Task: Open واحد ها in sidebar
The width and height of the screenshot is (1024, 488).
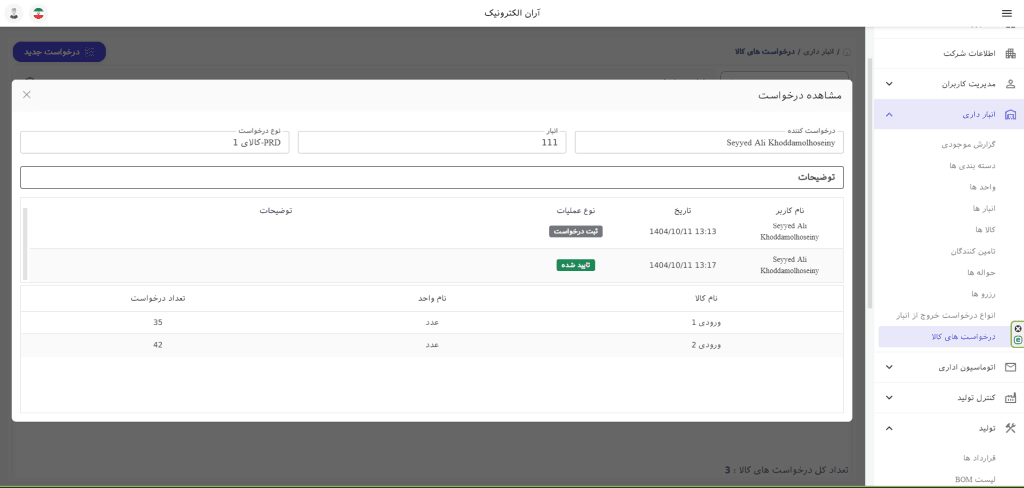Action: point(982,187)
